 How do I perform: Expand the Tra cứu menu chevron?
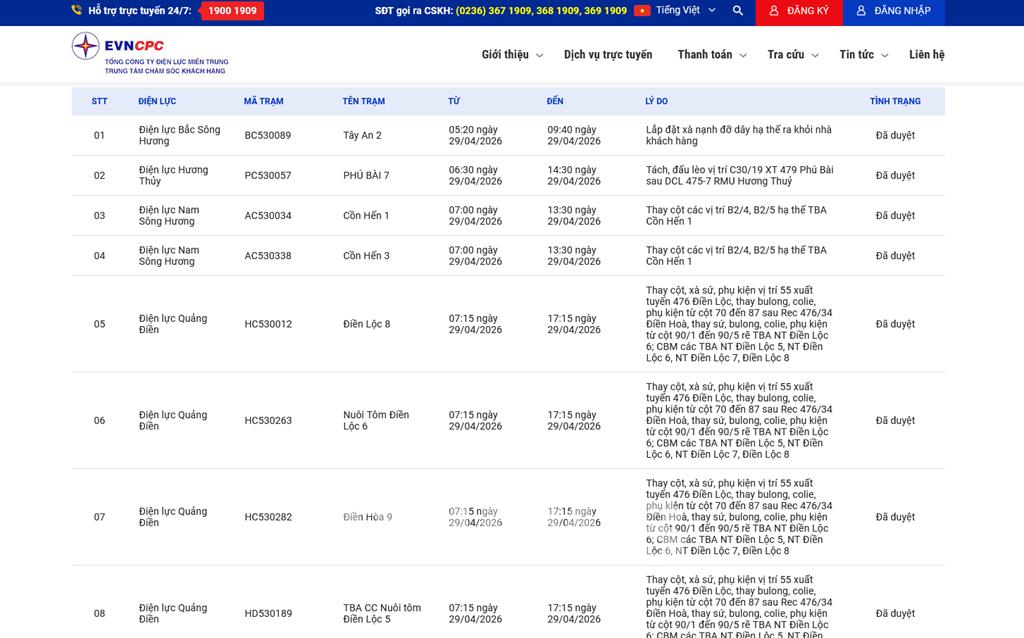(x=815, y=56)
